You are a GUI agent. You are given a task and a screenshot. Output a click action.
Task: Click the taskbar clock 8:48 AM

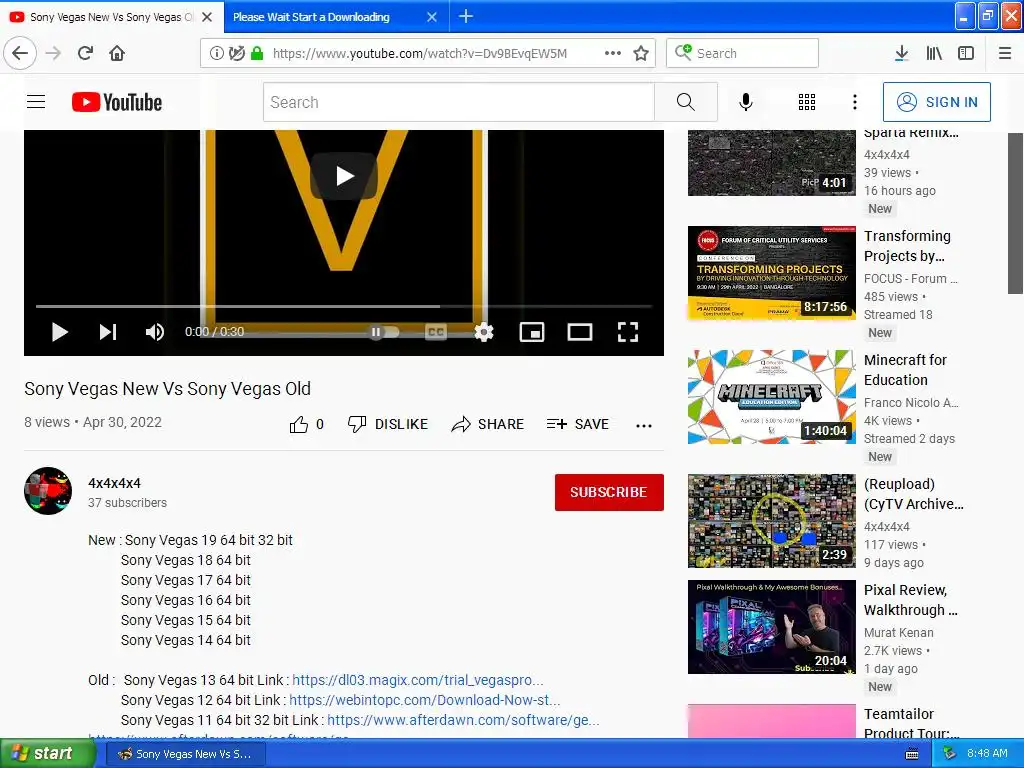pos(987,753)
